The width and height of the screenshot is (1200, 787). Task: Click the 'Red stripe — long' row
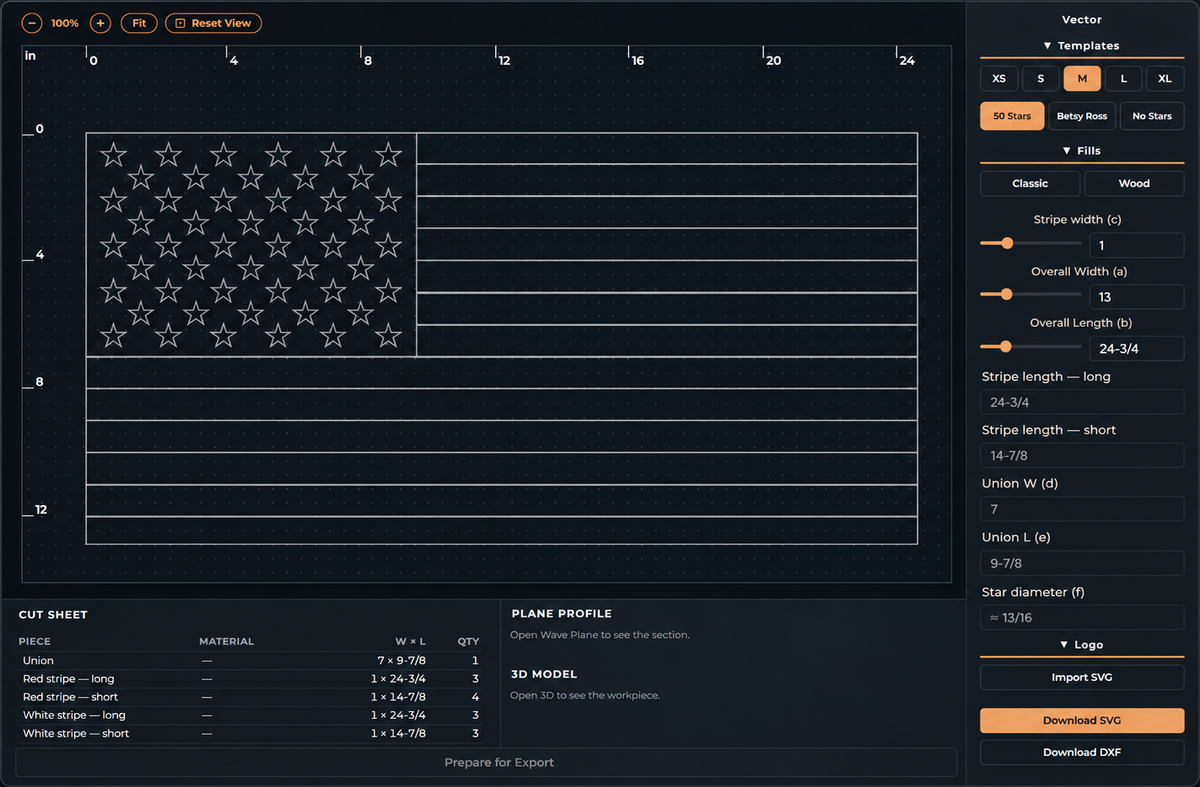point(250,679)
